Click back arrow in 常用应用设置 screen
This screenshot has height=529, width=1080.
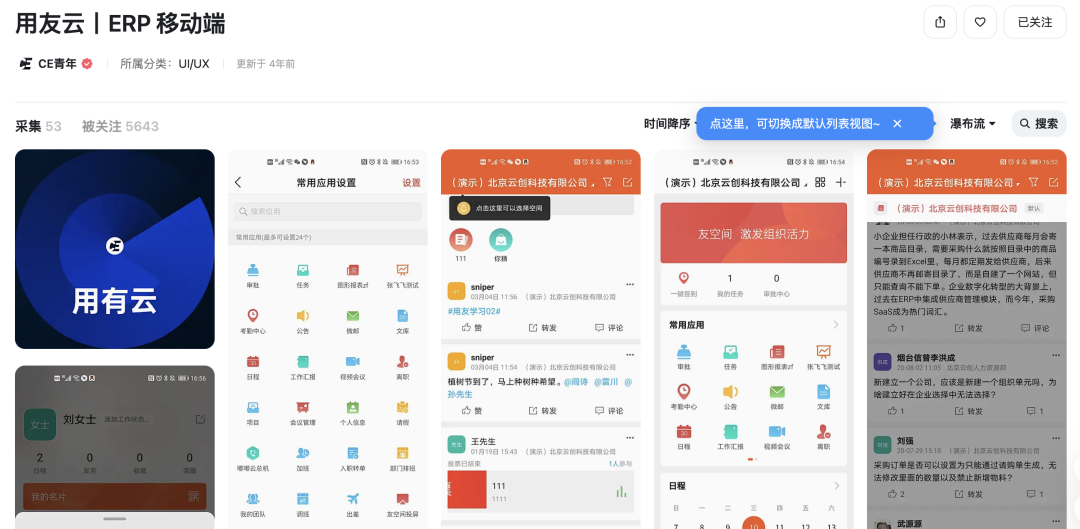[x=238, y=183]
